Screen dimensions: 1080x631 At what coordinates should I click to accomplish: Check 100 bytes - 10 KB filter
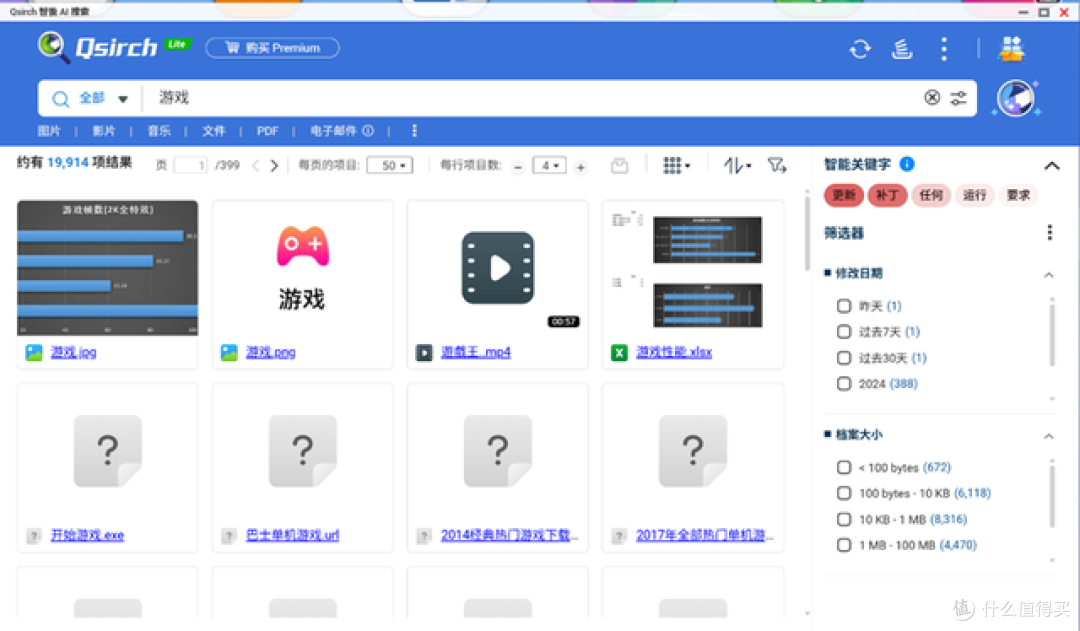[x=844, y=493]
